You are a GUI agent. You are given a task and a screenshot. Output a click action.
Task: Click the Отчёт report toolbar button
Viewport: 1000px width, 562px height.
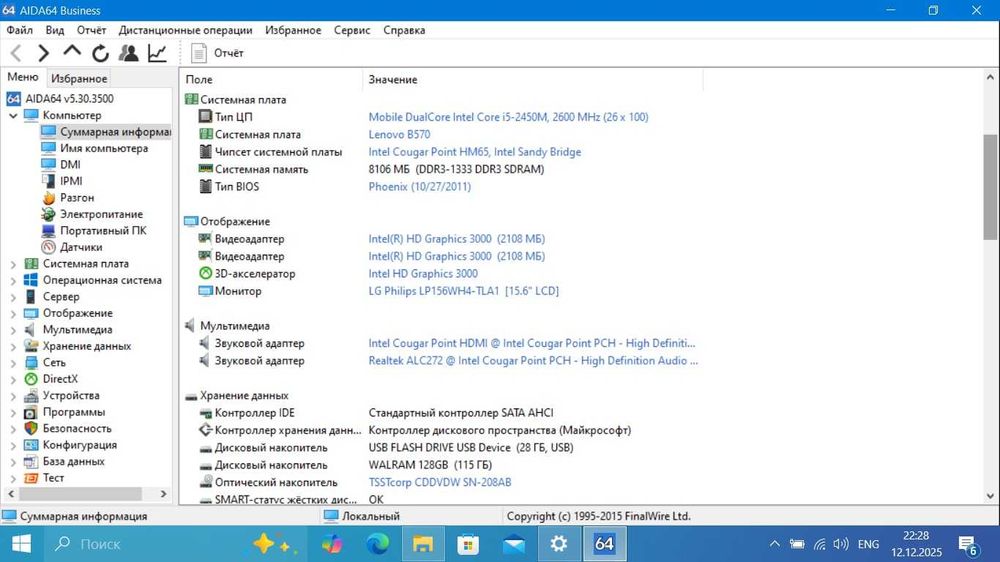click(217, 53)
